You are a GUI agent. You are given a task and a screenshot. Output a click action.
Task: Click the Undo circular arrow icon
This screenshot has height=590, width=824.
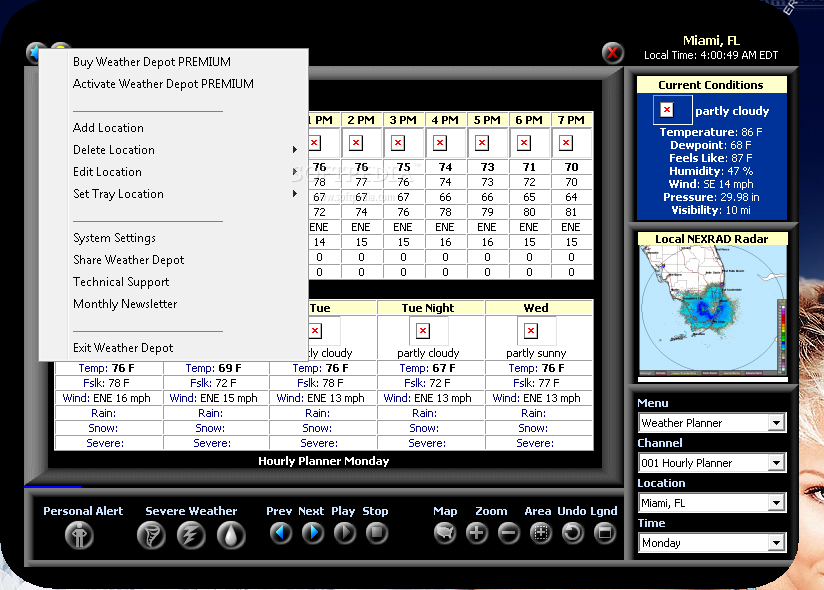572,533
